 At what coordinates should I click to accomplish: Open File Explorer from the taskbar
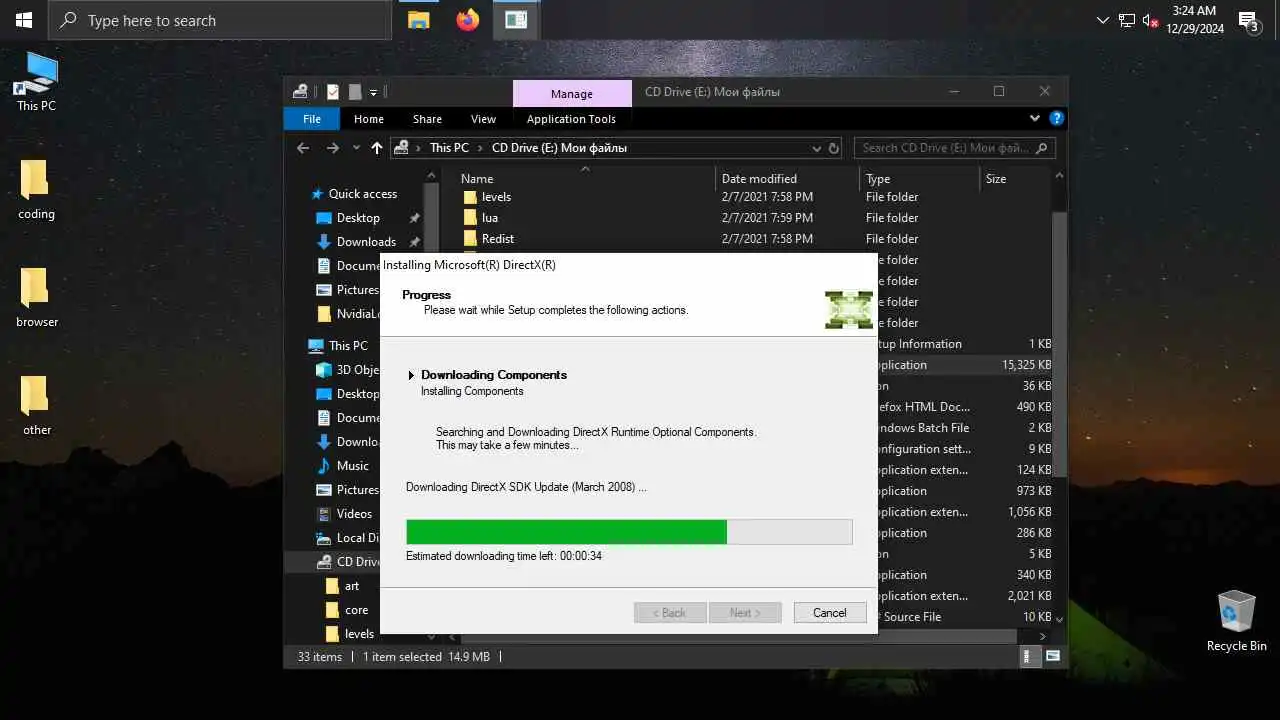(418, 20)
